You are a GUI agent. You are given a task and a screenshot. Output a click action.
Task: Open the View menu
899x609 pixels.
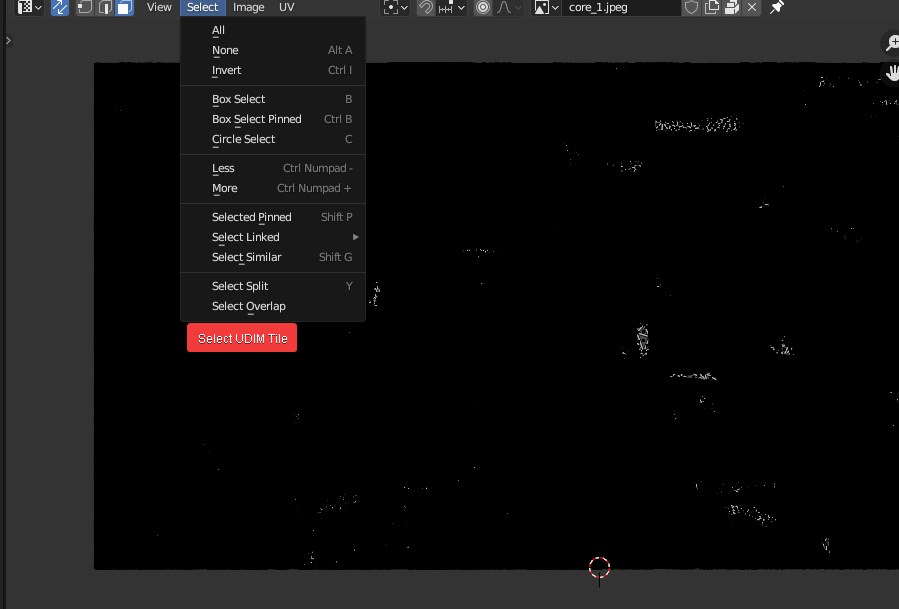159,7
